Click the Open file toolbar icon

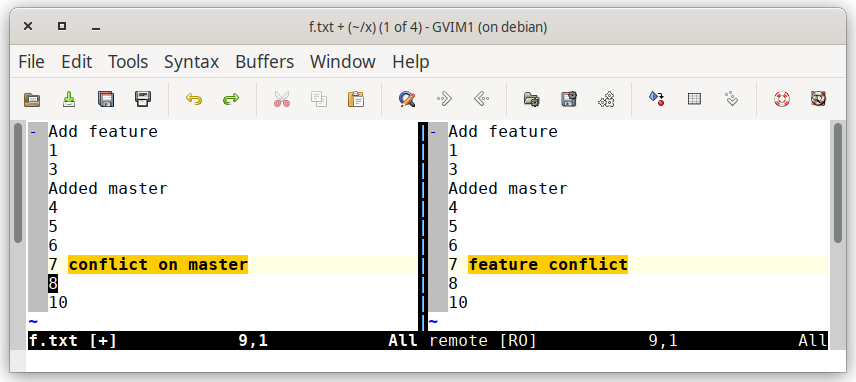tap(32, 99)
